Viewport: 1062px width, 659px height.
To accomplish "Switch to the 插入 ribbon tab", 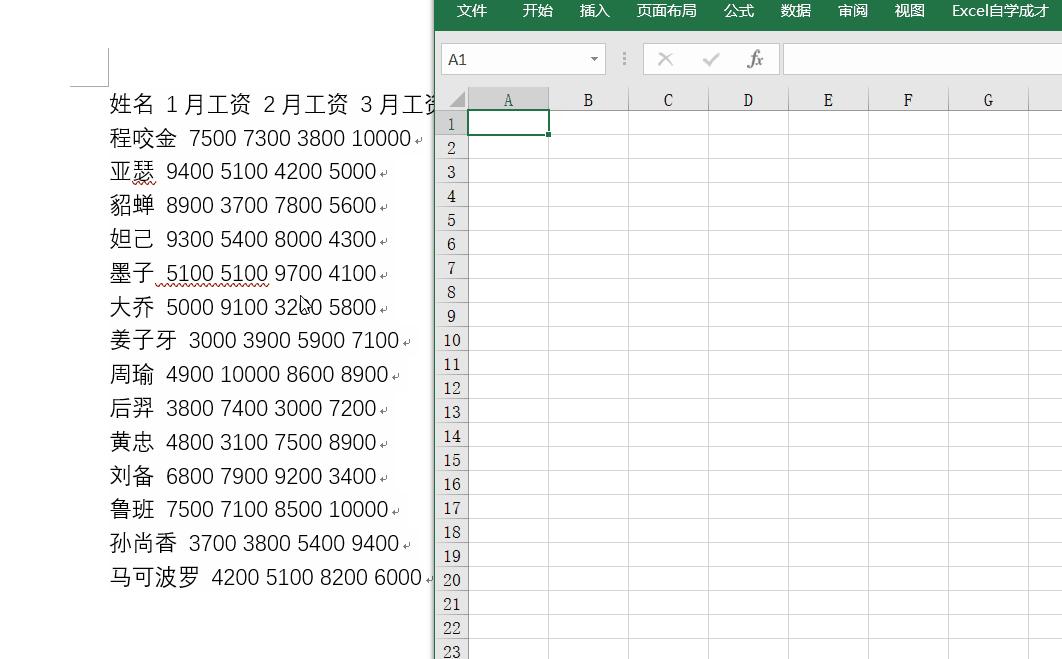I will 594,12.
